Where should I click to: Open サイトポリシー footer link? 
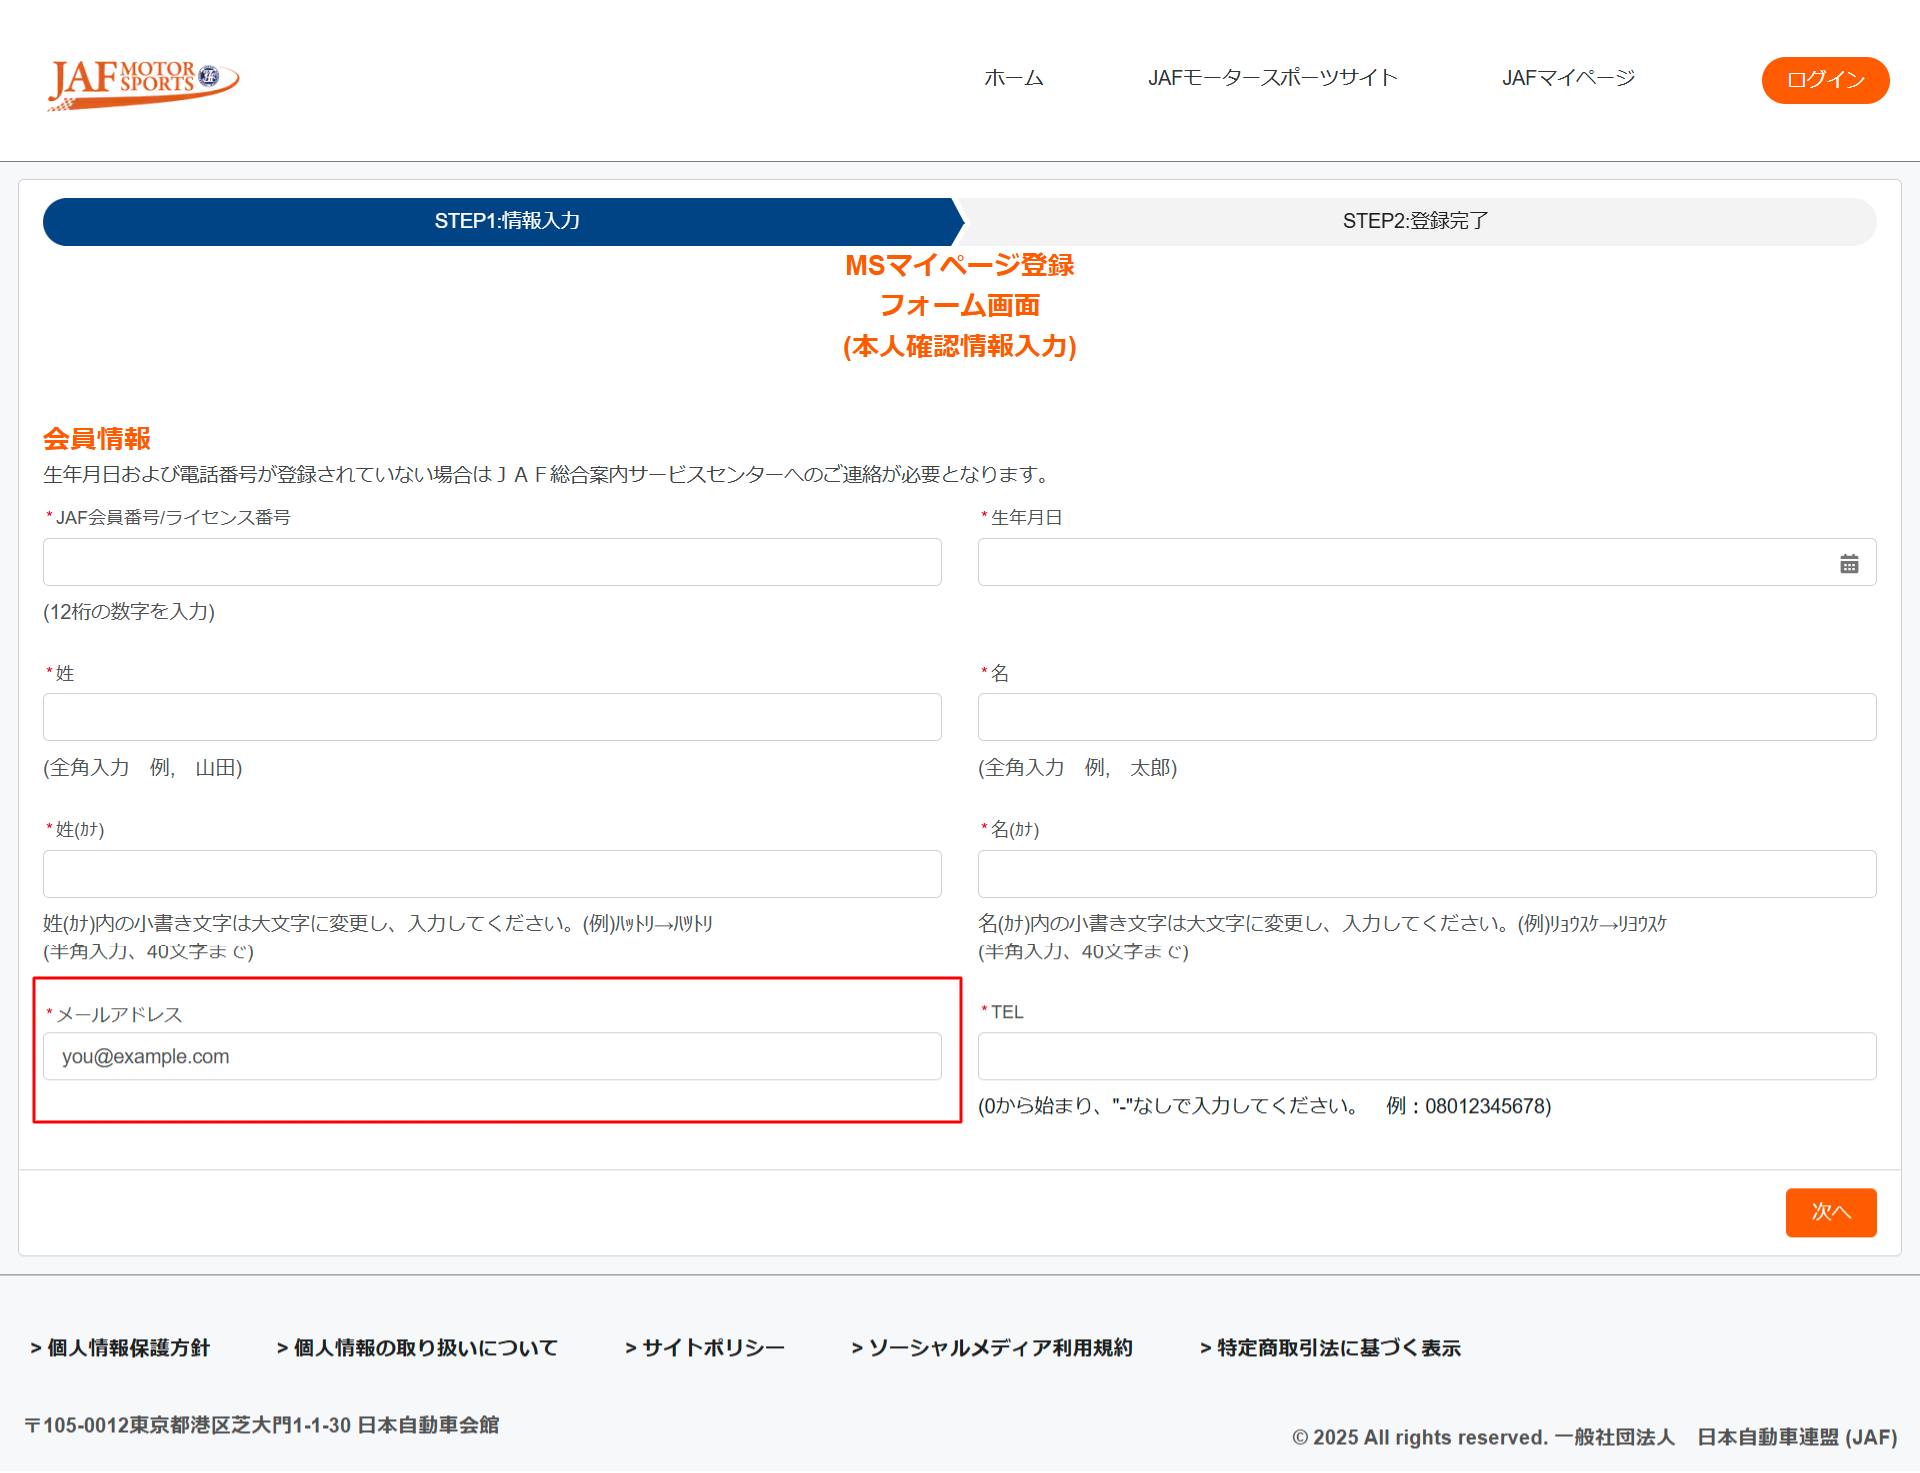[705, 1348]
